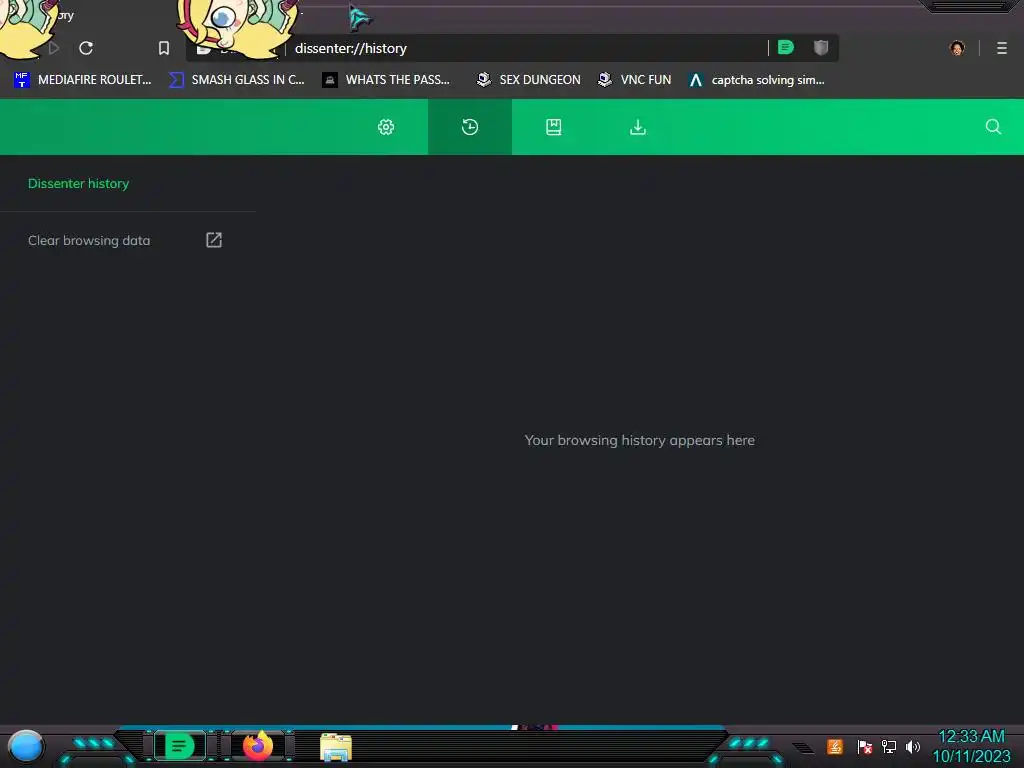Open the user profile avatar

tap(957, 48)
